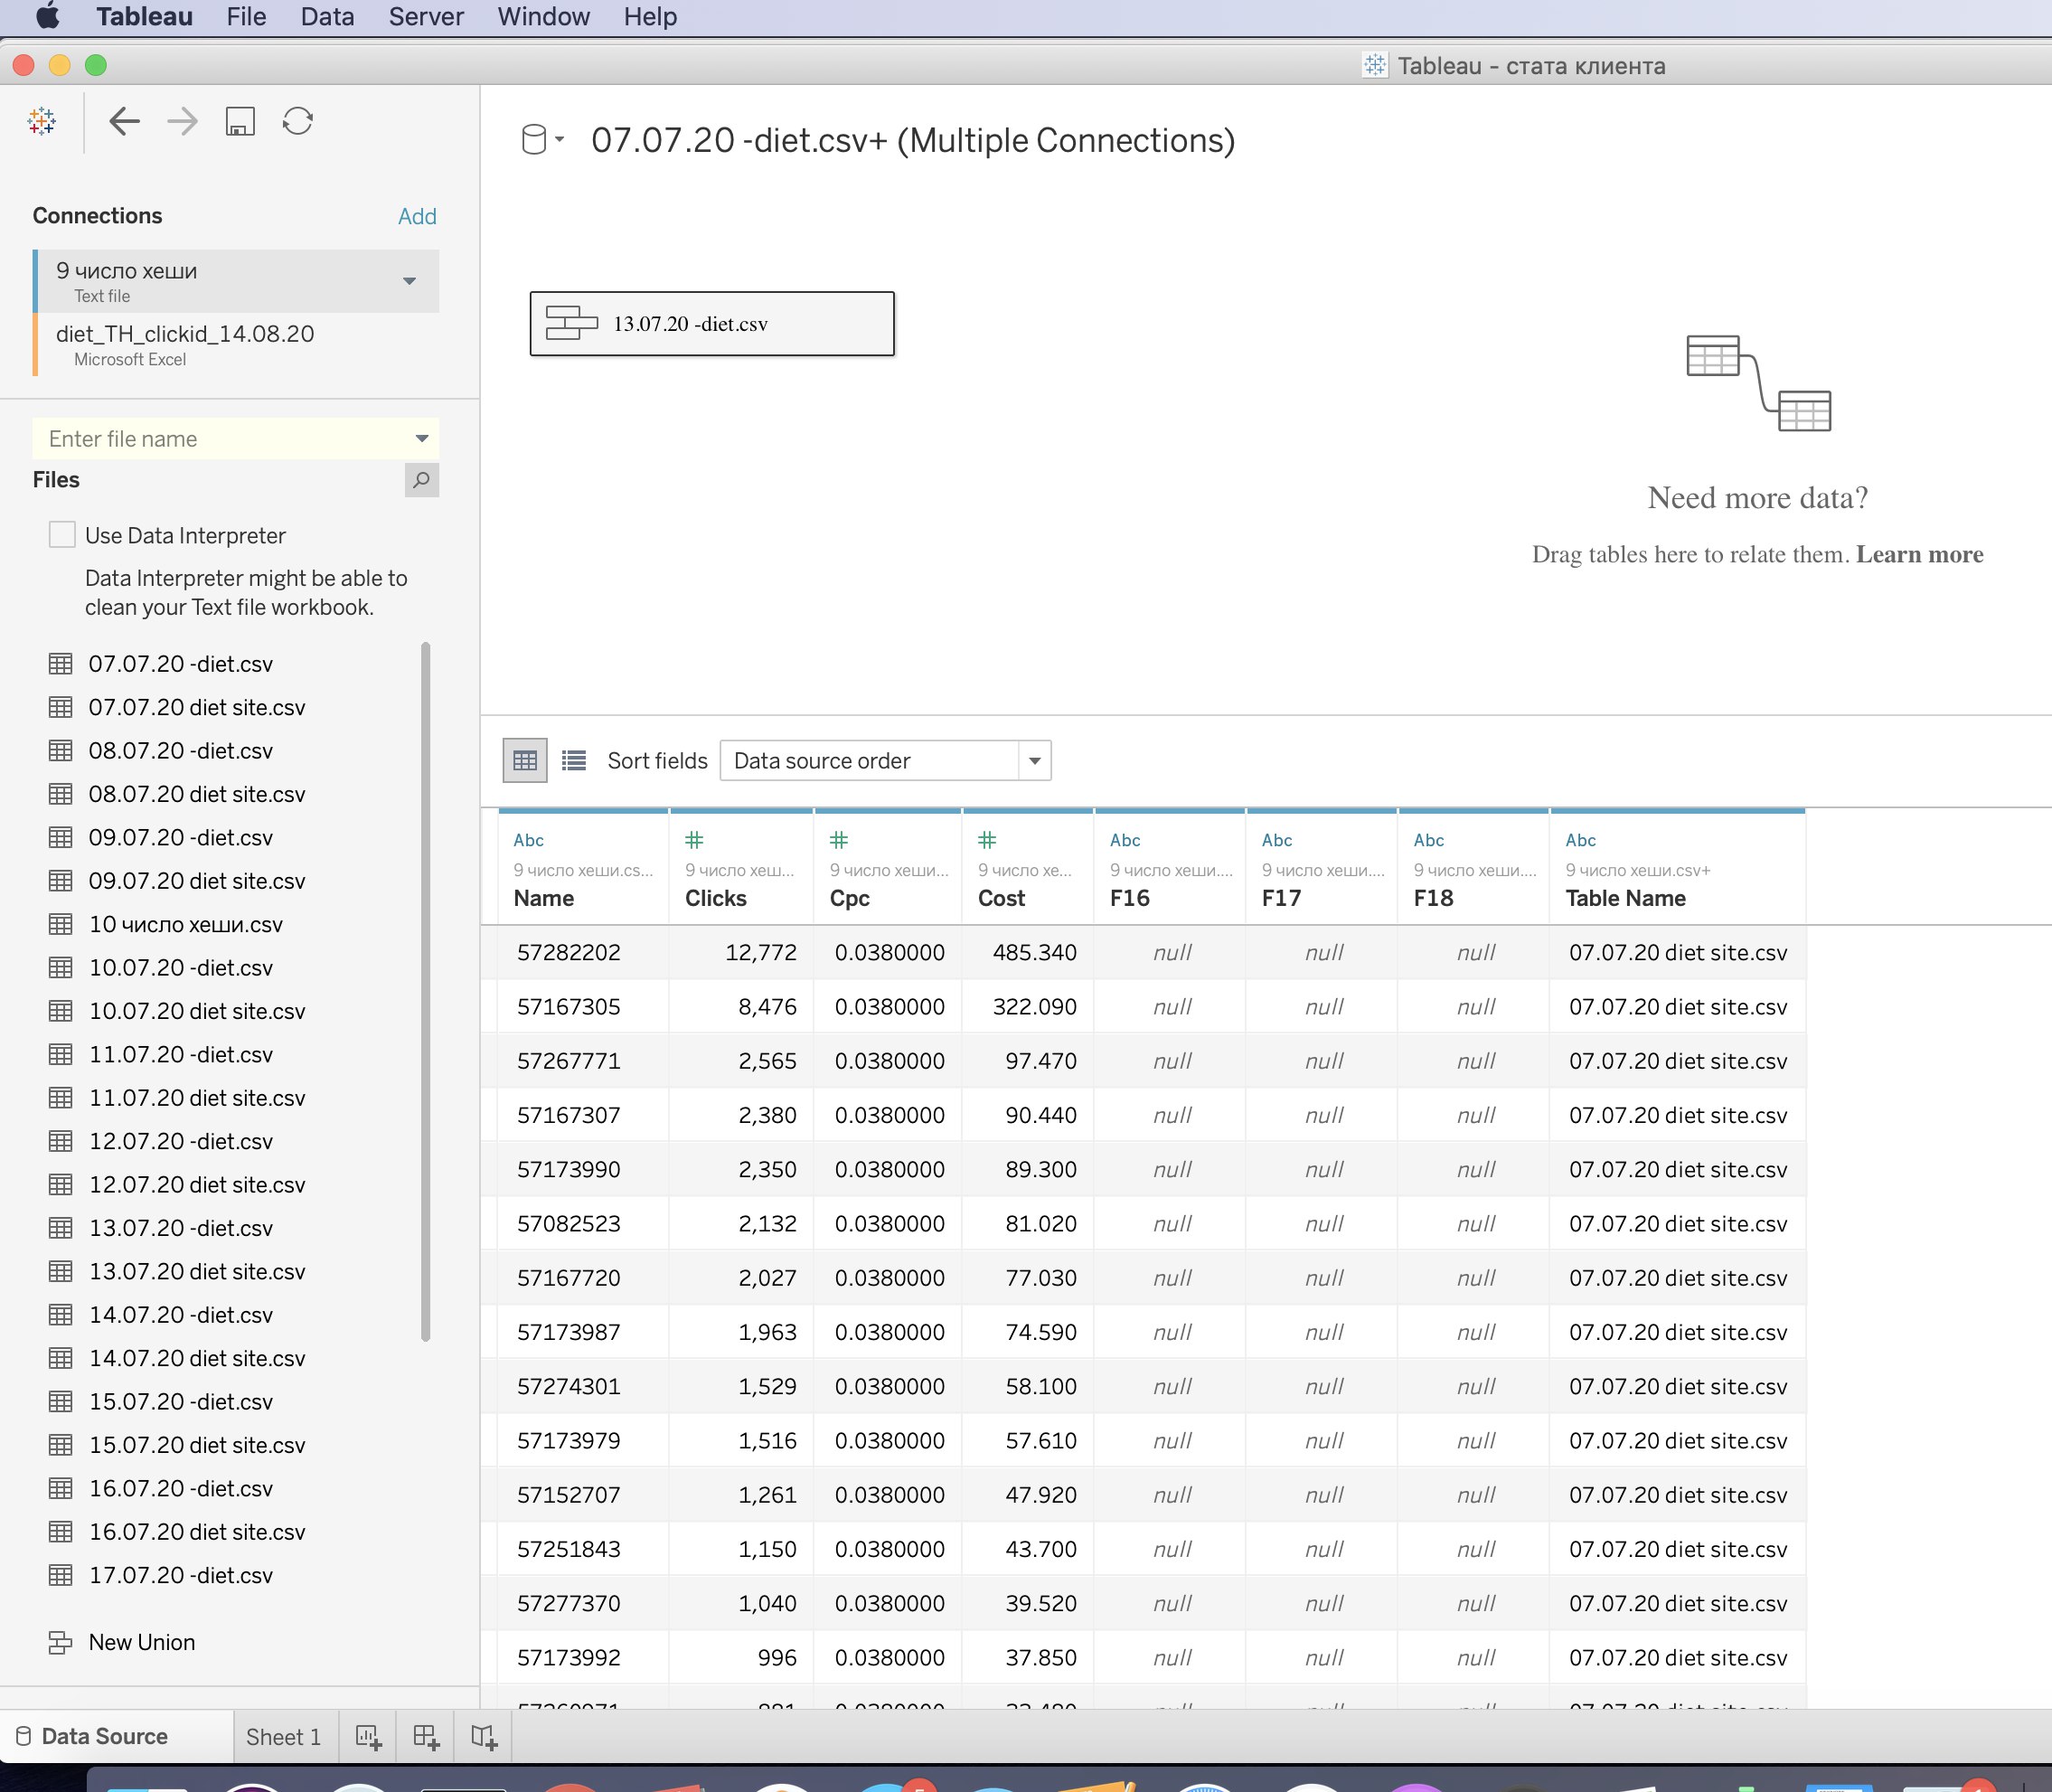
Task: Click the New Story icon
Action: (484, 1737)
